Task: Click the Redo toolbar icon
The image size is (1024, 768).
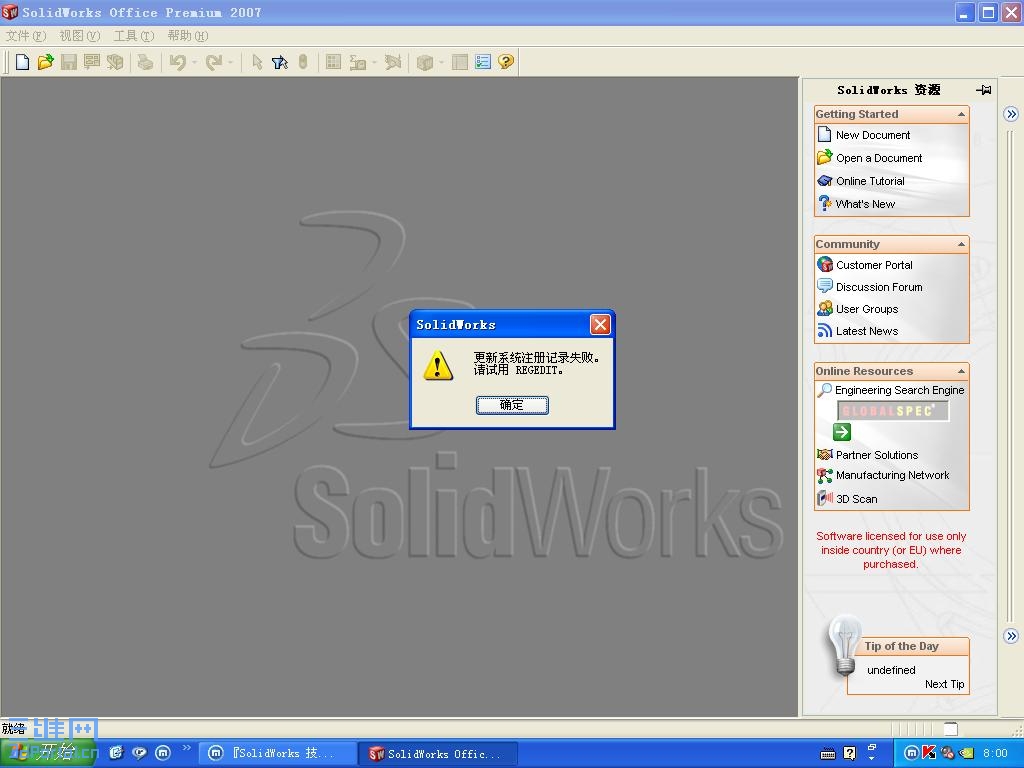Action: point(214,62)
